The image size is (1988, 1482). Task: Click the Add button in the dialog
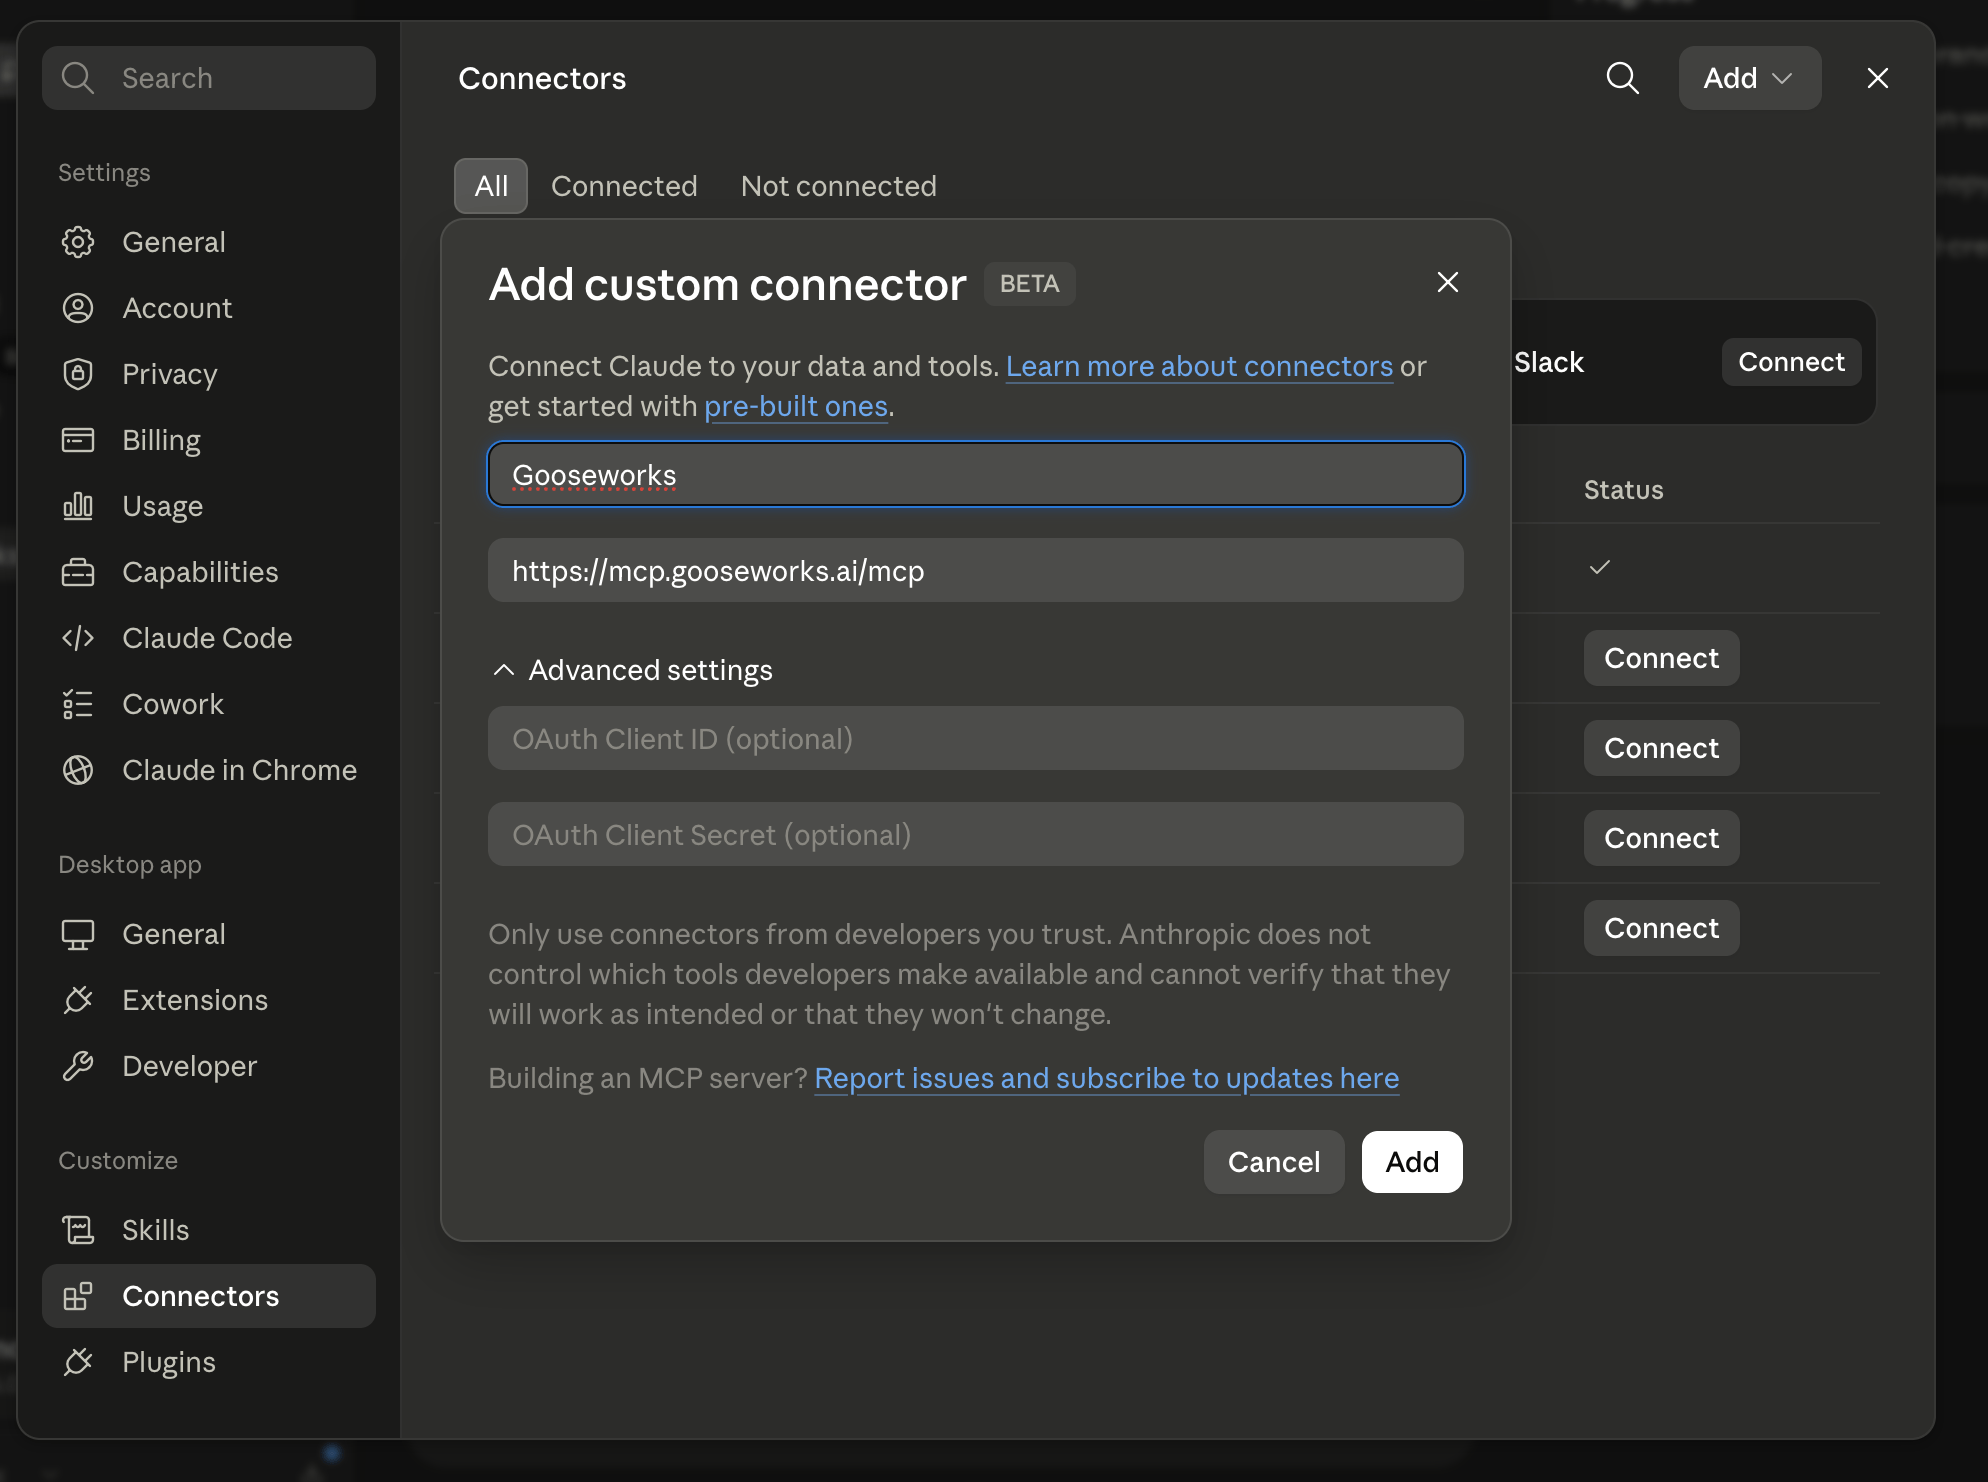click(x=1412, y=1162)
